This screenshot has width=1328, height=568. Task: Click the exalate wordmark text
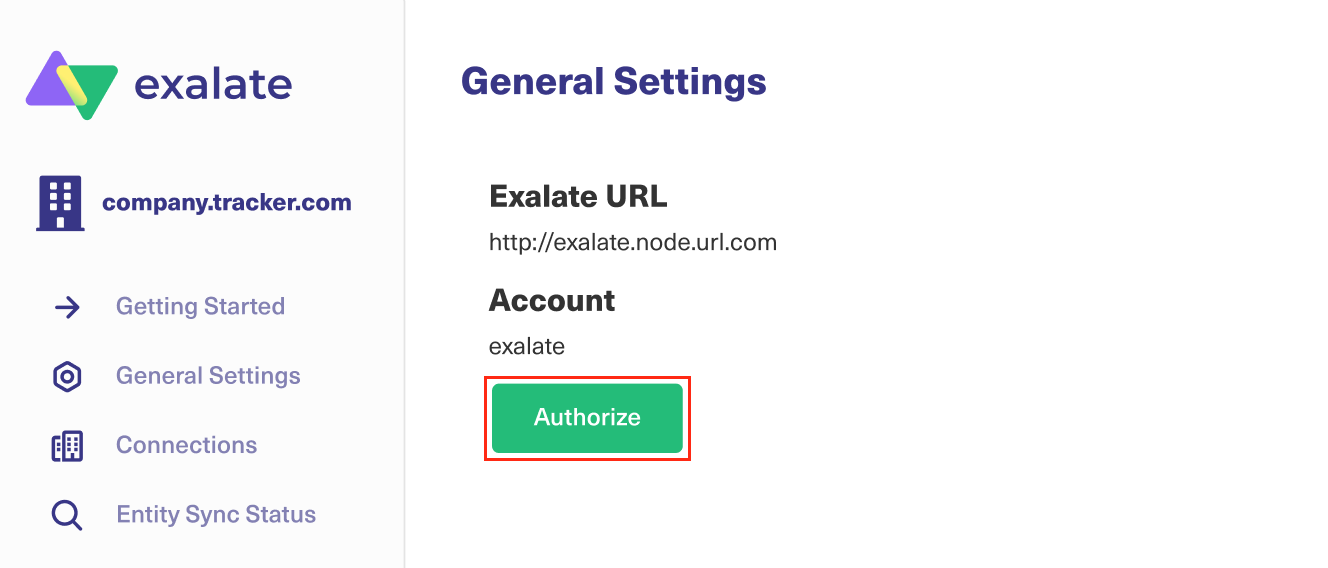pyautogui.click(x=213, y=85)
